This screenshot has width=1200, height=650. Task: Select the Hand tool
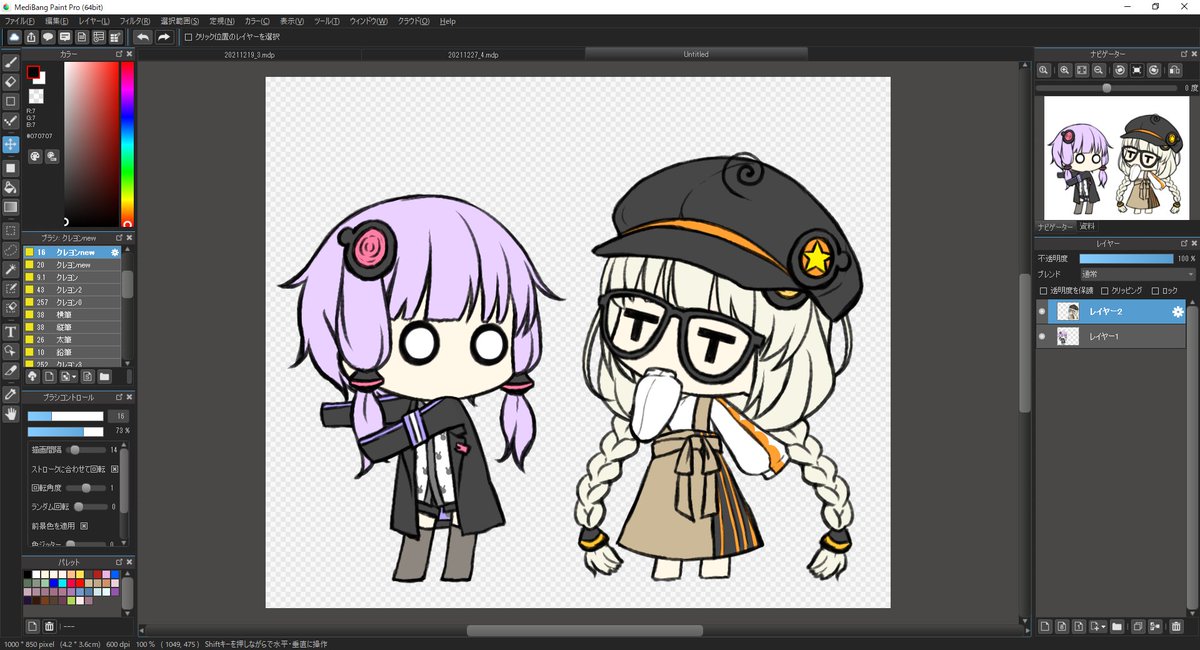11,413
